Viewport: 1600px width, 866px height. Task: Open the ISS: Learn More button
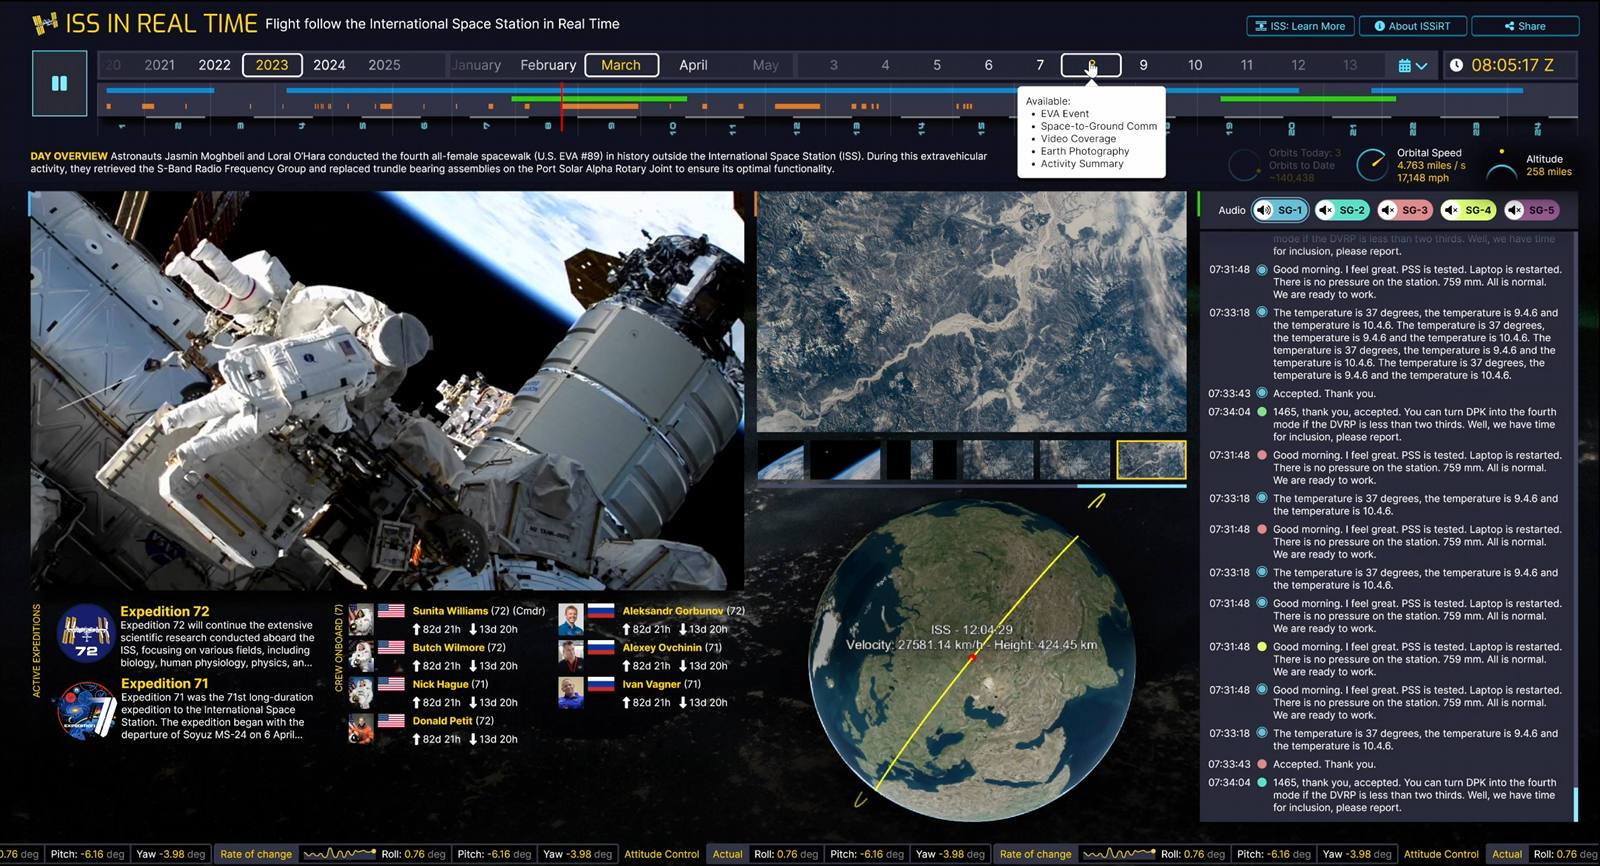tap(1300, 26)
